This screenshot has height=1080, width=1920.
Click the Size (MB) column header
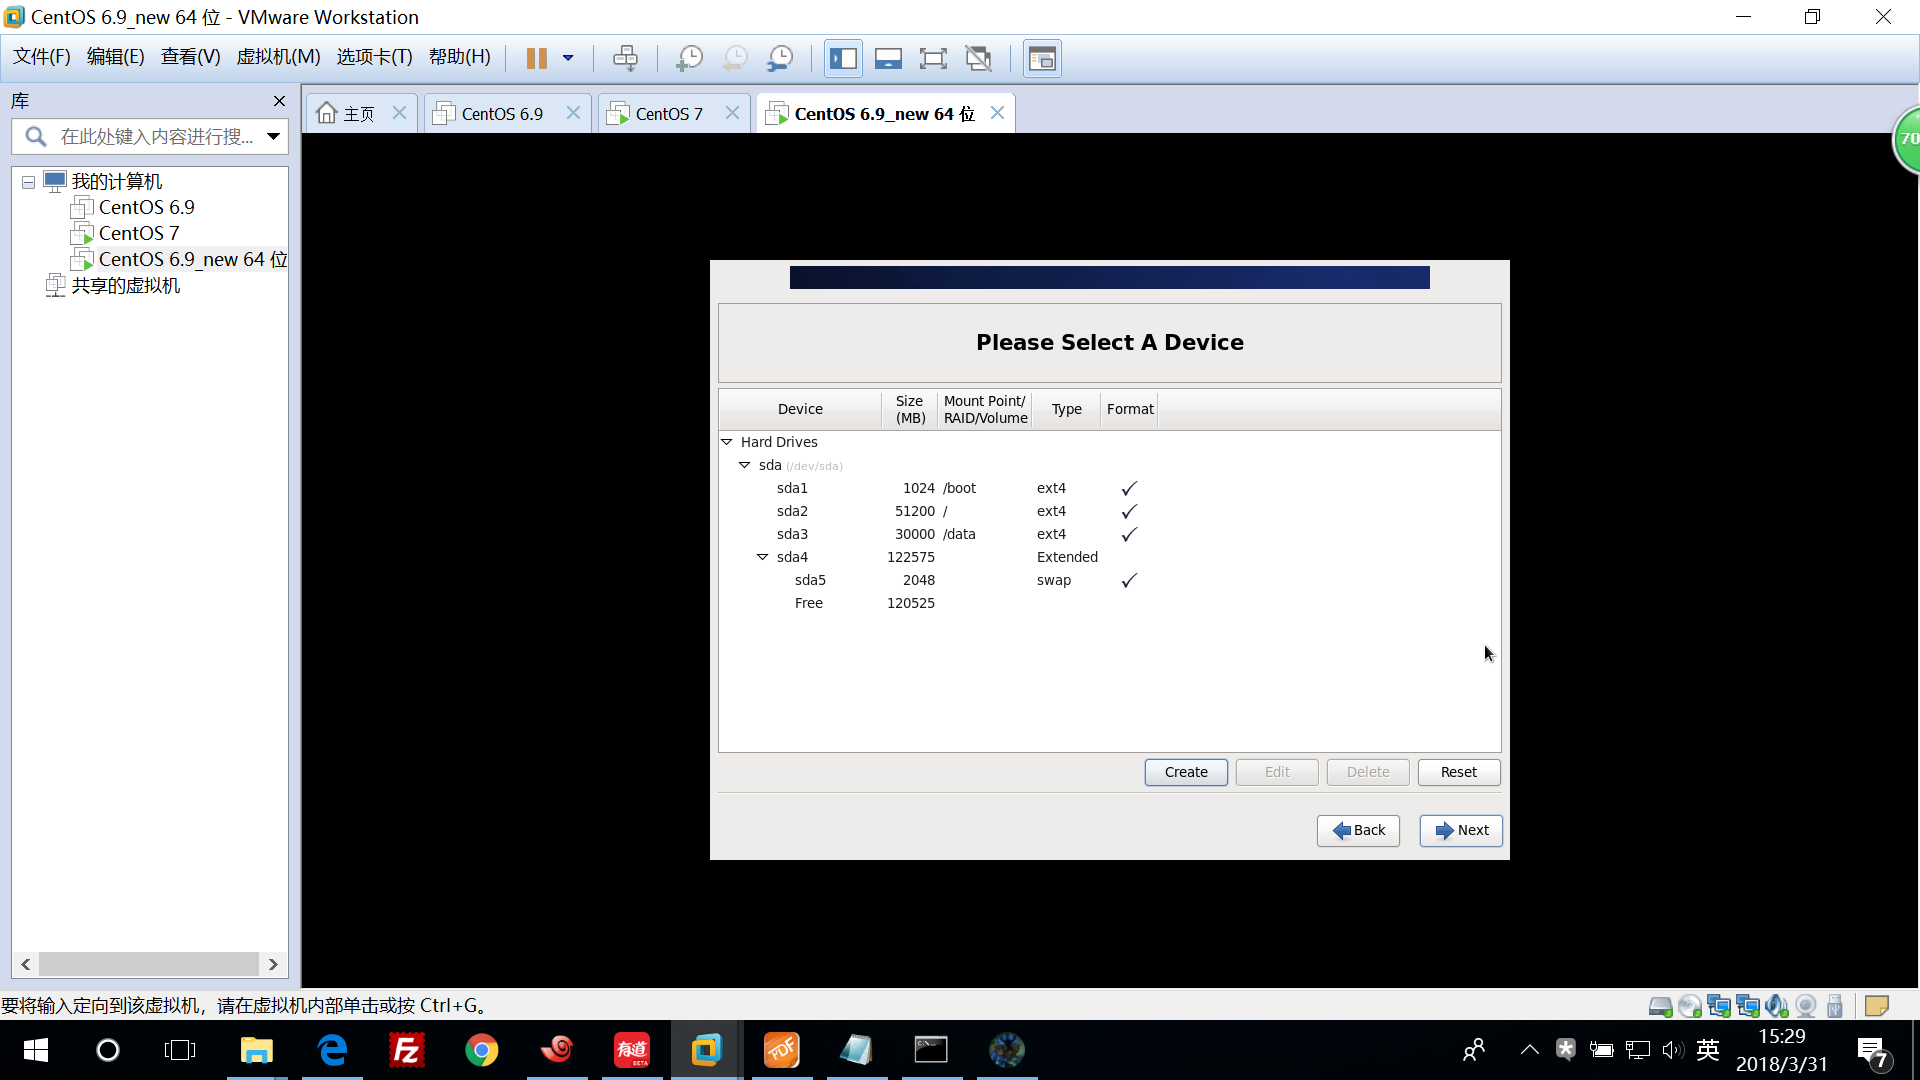coord(910,409)
